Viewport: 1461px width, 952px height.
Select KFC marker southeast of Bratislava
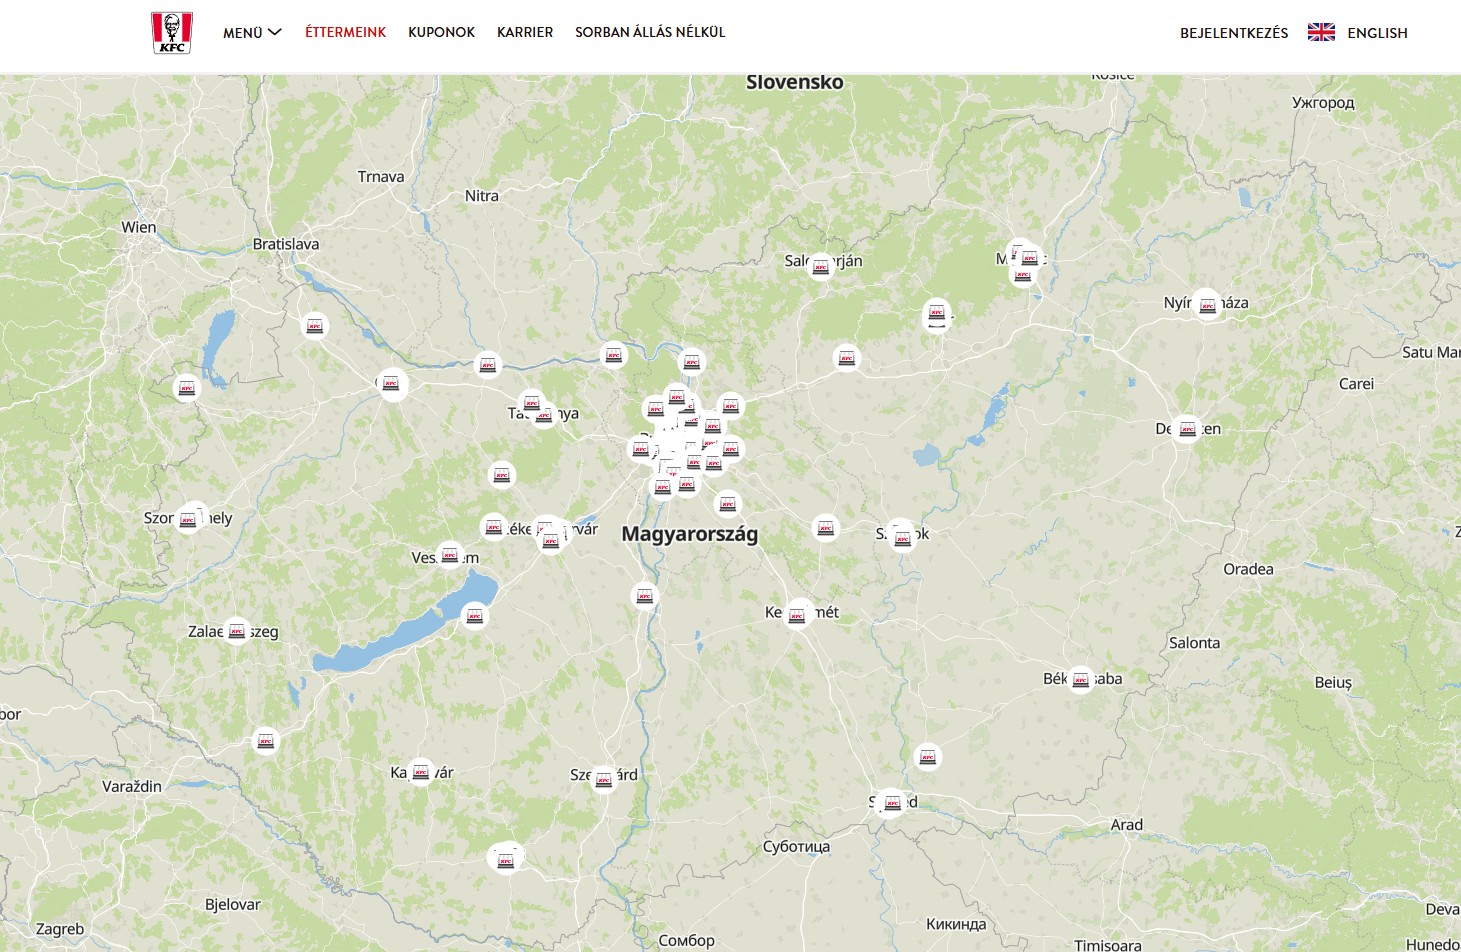(x=315, y=326)
